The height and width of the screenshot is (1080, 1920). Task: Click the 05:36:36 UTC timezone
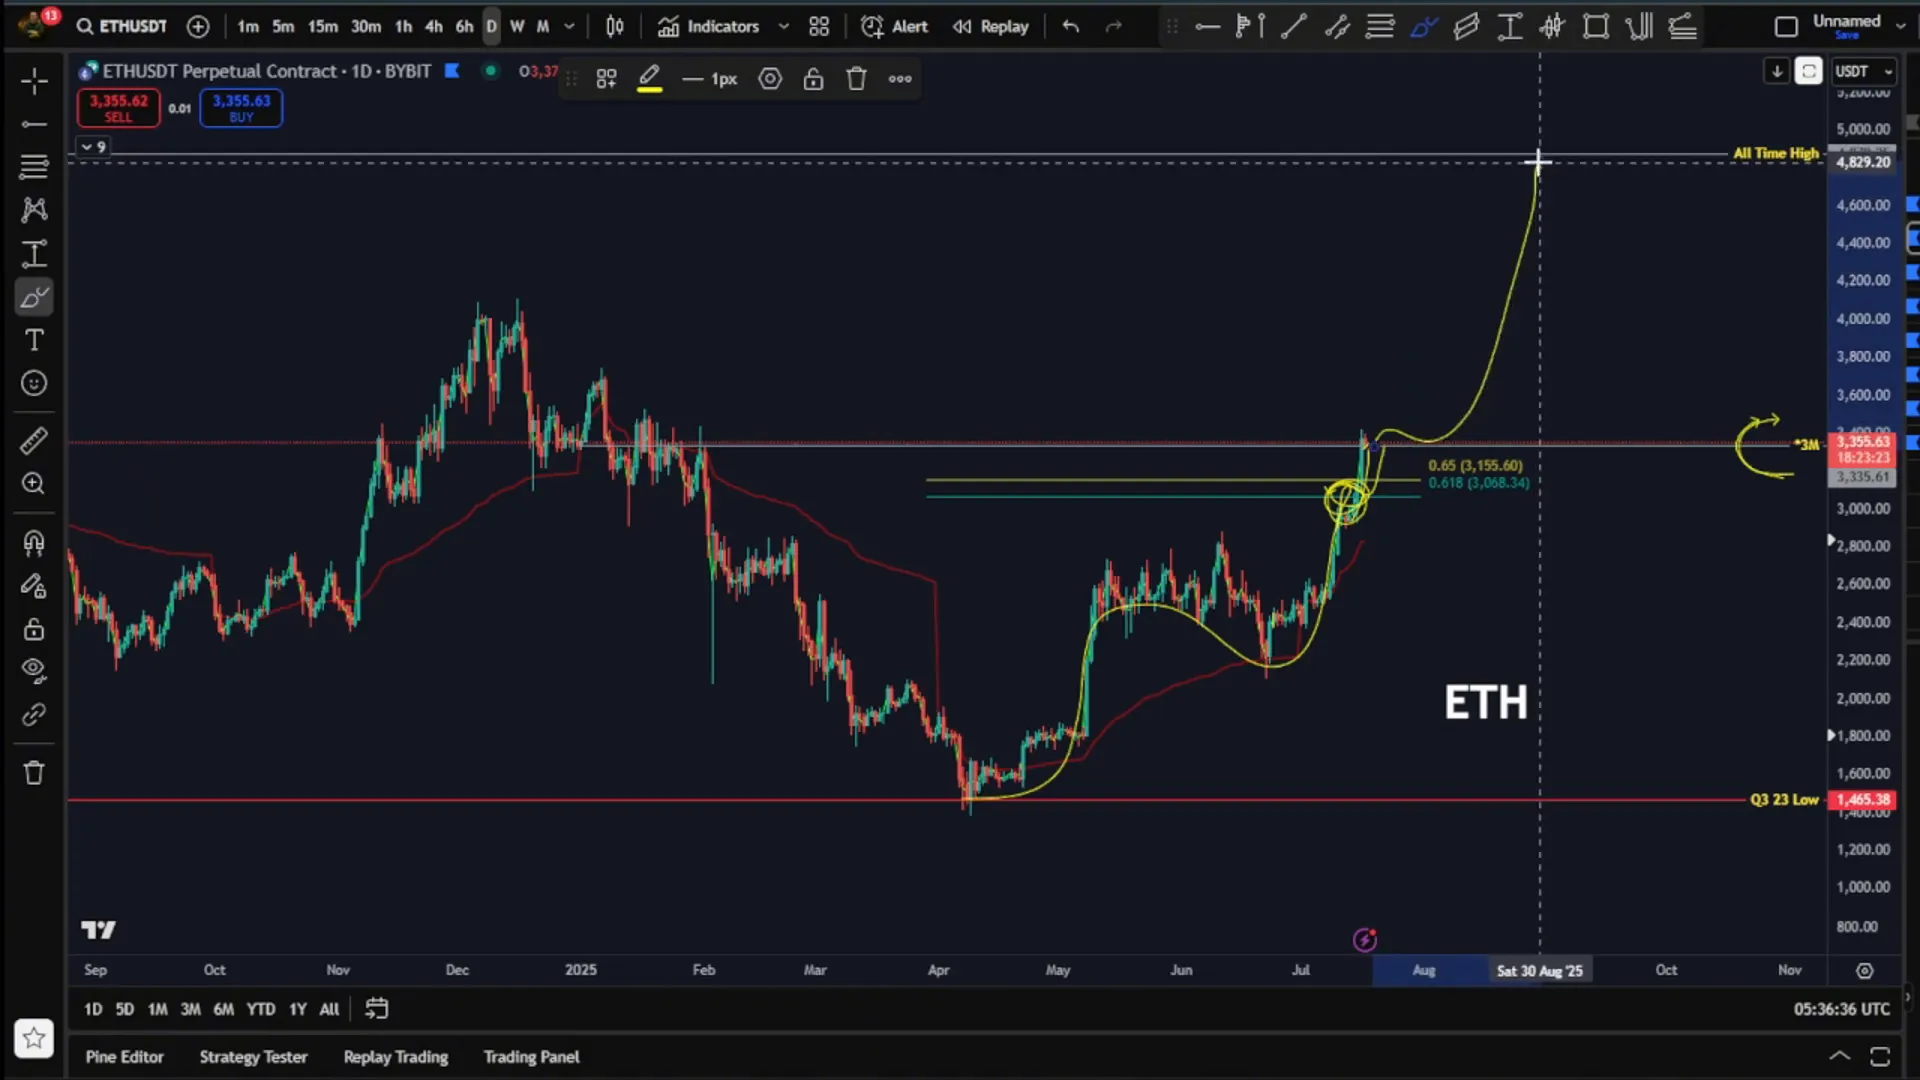click(x=1841, y=1009)
